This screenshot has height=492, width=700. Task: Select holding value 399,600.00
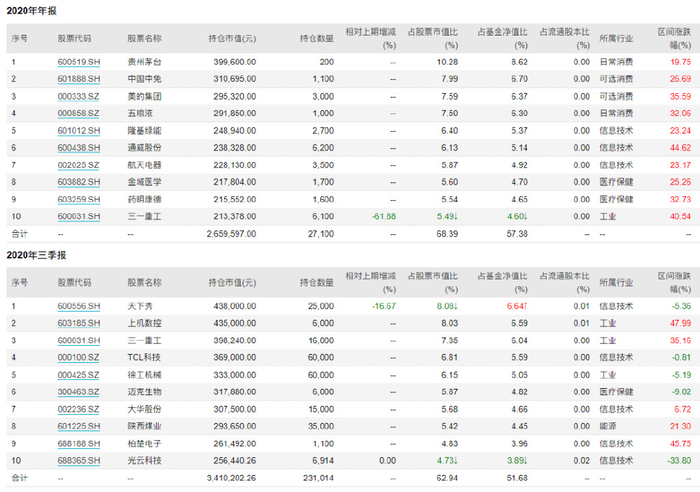point(234,62)
